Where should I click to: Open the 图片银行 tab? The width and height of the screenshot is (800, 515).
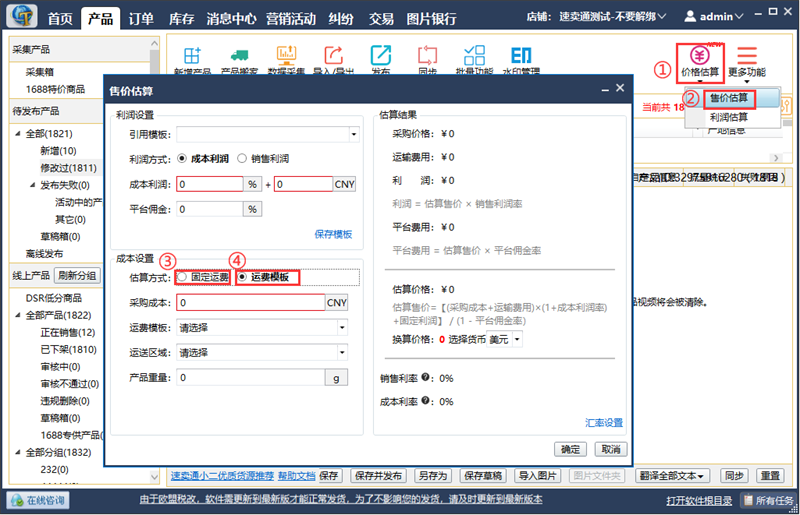431,19
